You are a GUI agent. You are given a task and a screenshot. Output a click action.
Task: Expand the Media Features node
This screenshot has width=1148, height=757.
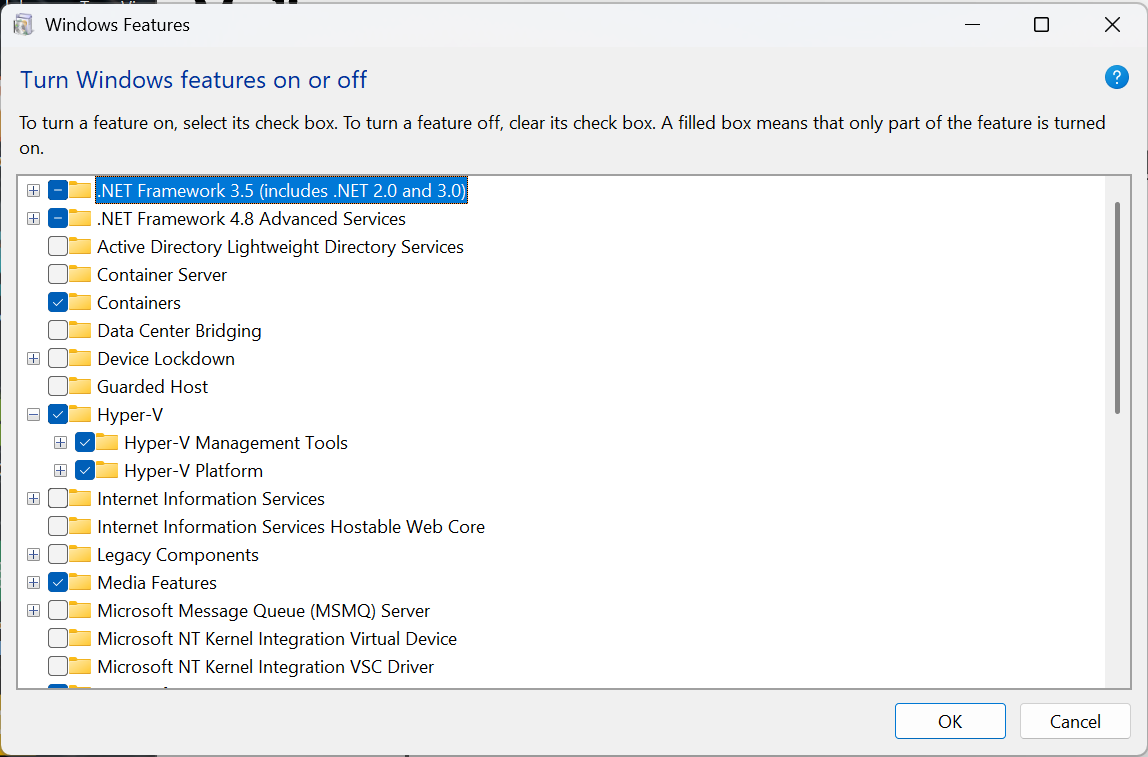[x=34, y=582]
